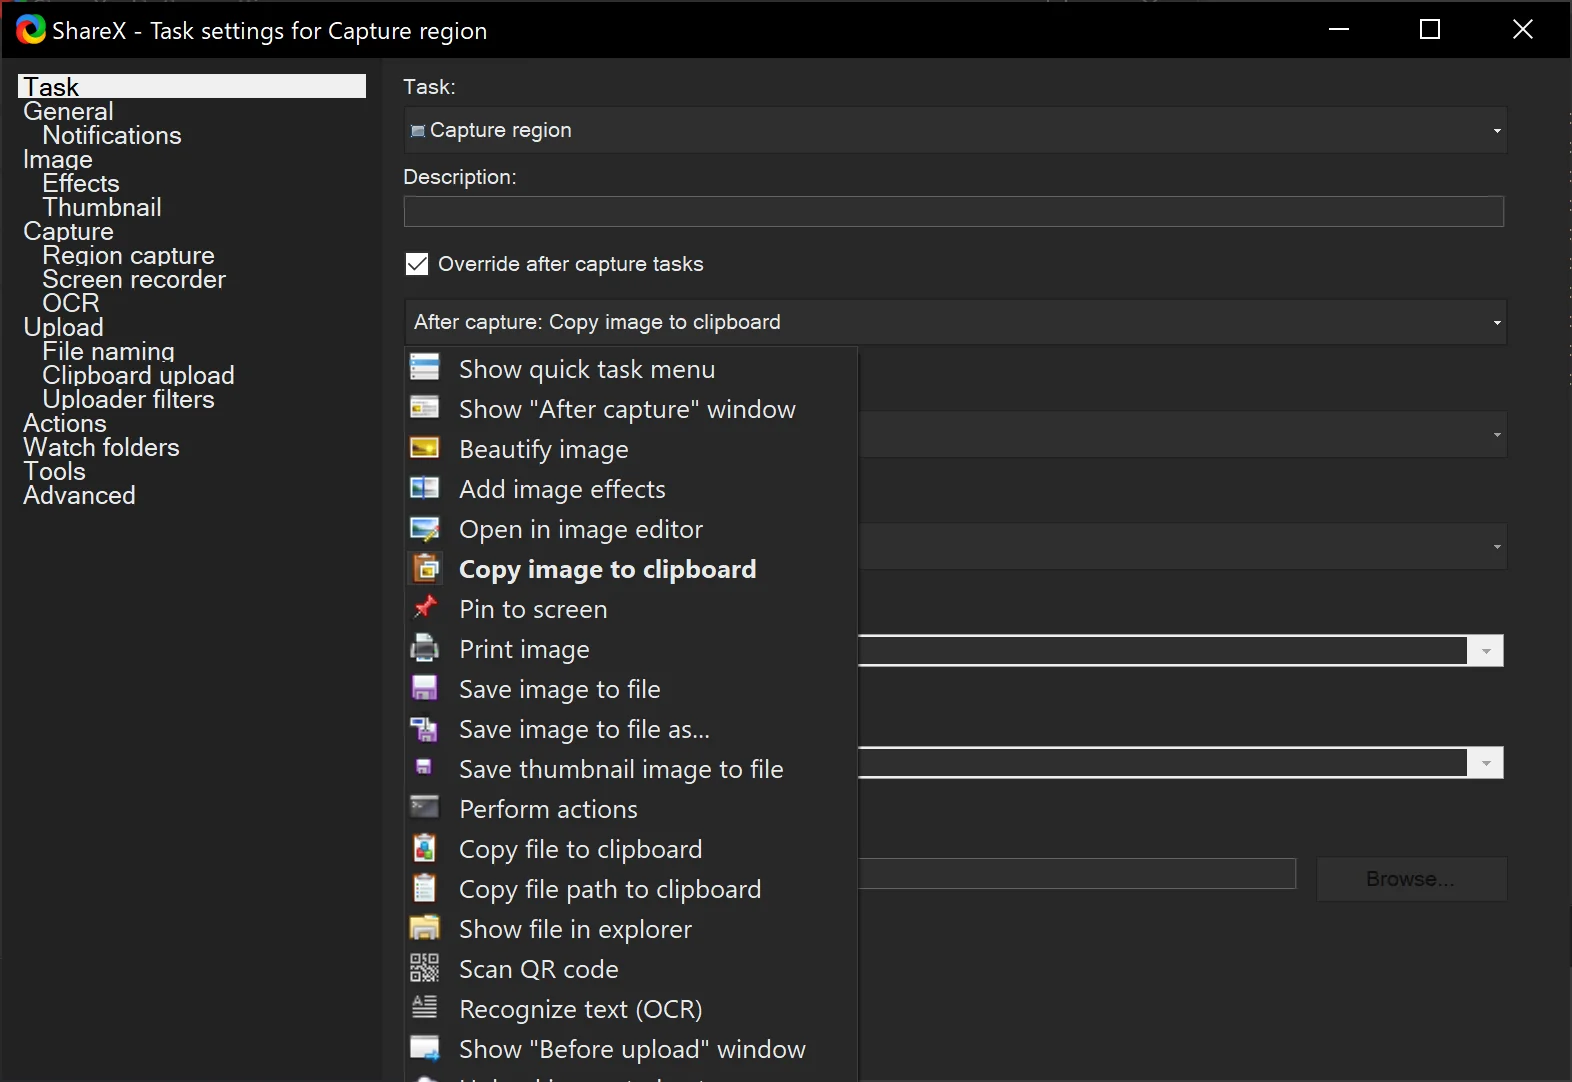Click the Browse... button

[1411, 879]
